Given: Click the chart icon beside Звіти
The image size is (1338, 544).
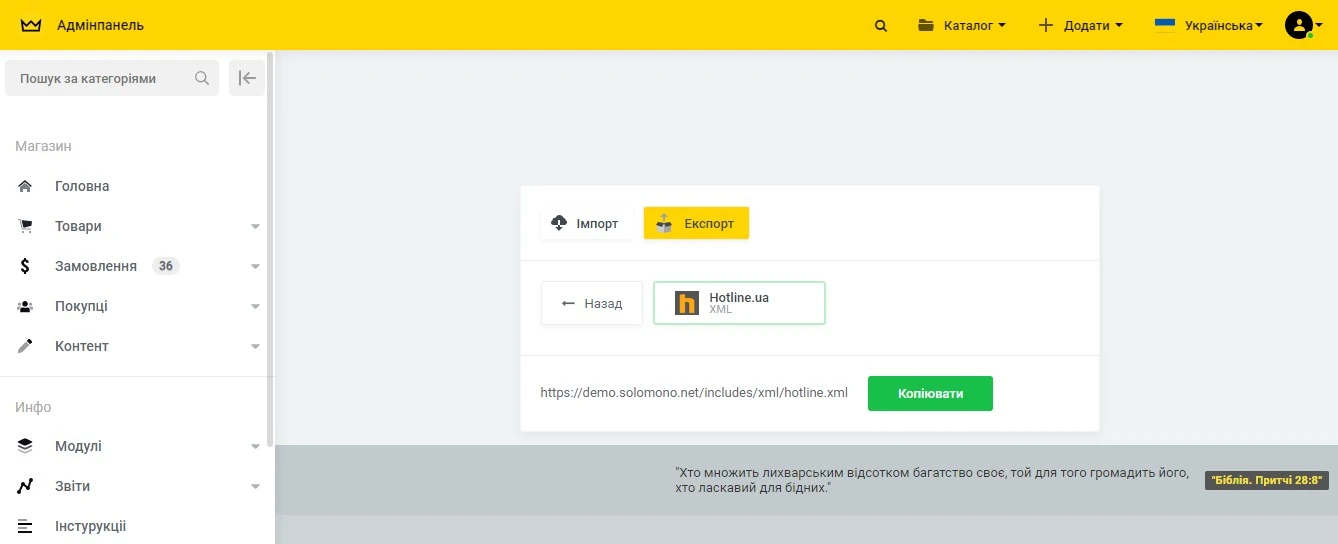Looking at the screenshot, I should [x=25, y=486].
